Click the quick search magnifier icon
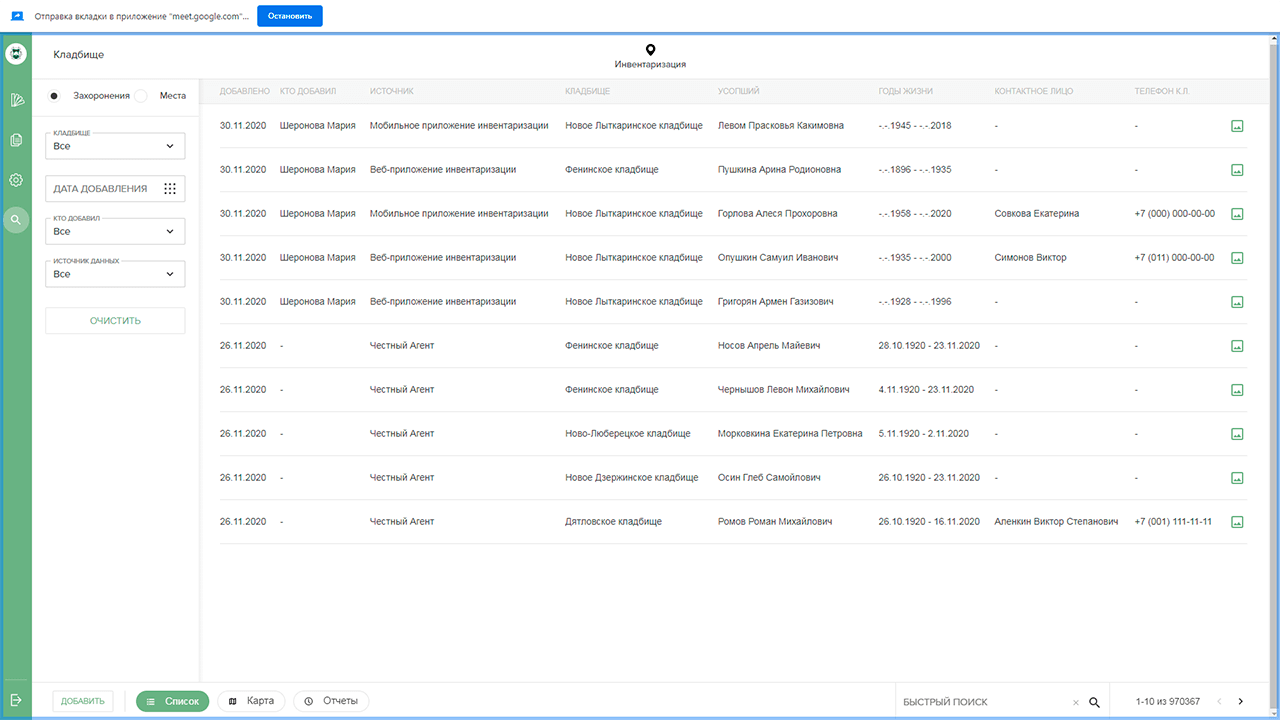Image resolution: width=1280 pixels, height=720 pixels. (1094, 702)
